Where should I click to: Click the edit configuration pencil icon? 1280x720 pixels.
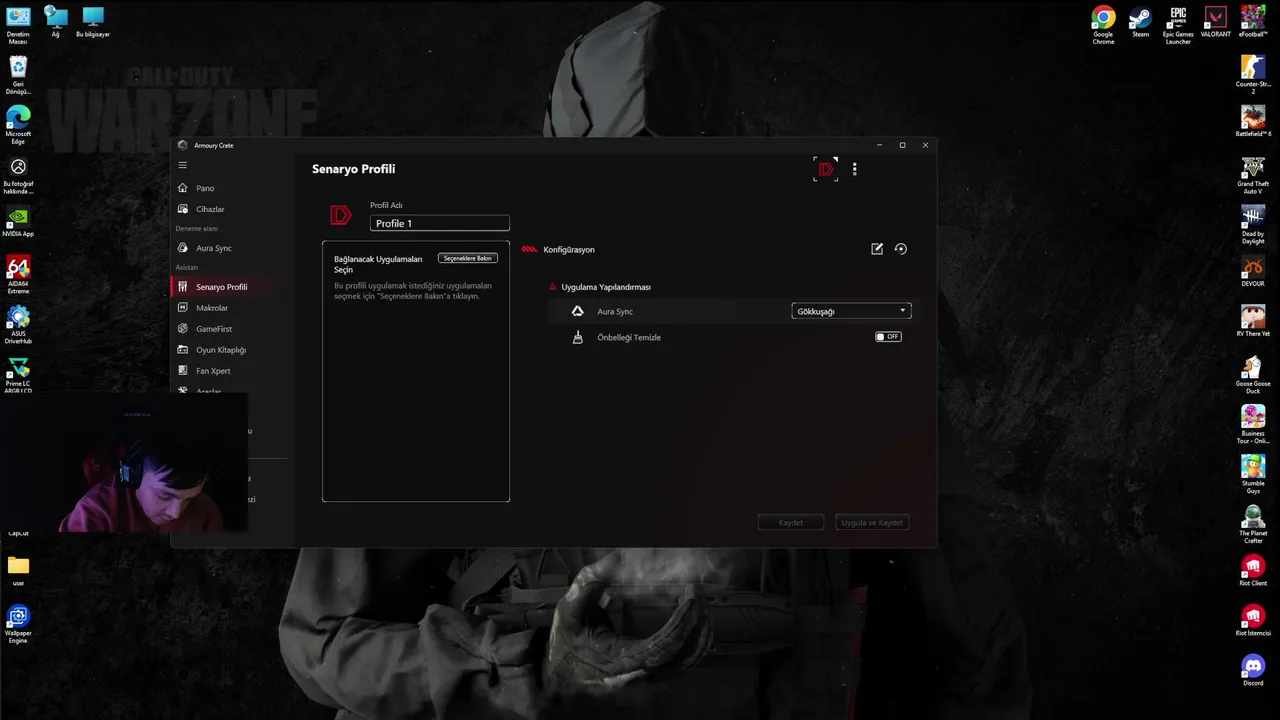(877, 249)
